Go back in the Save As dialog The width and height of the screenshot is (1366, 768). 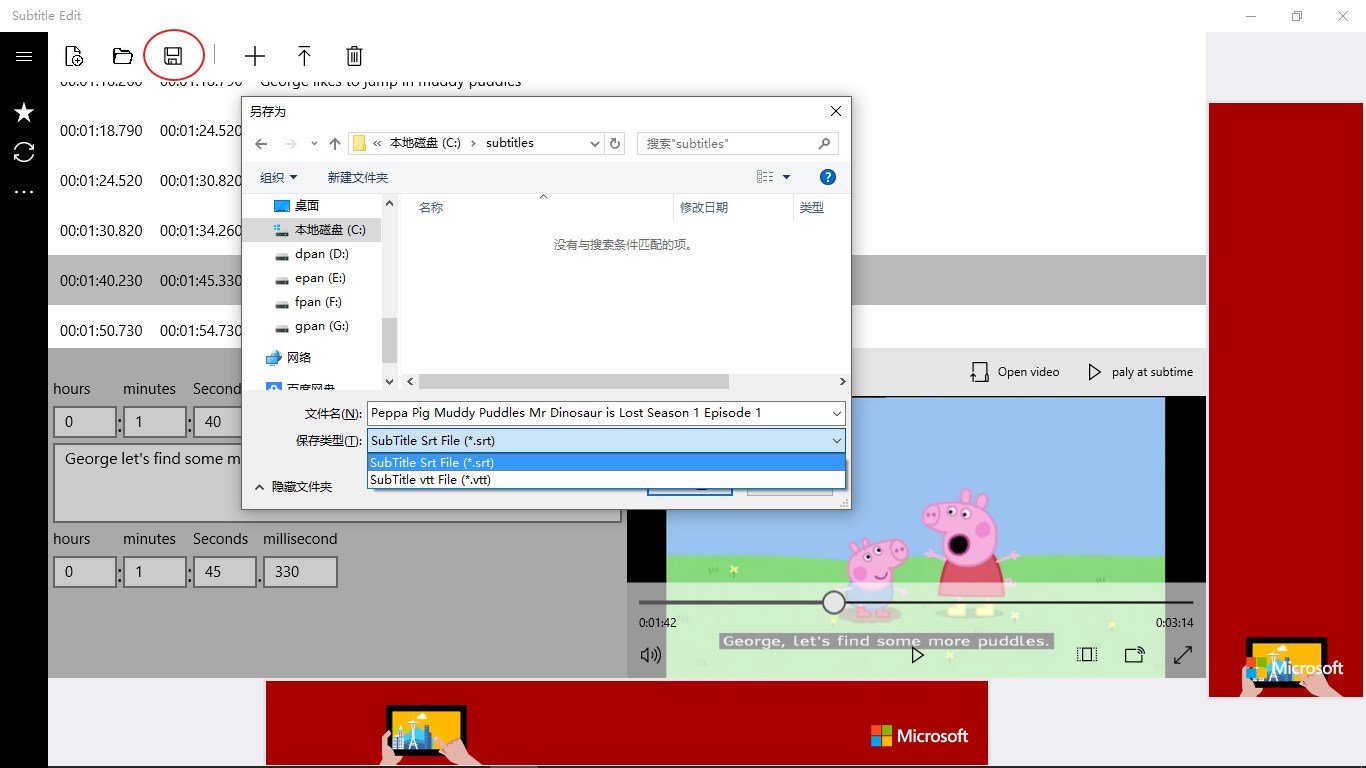click(x=262, y=144)
